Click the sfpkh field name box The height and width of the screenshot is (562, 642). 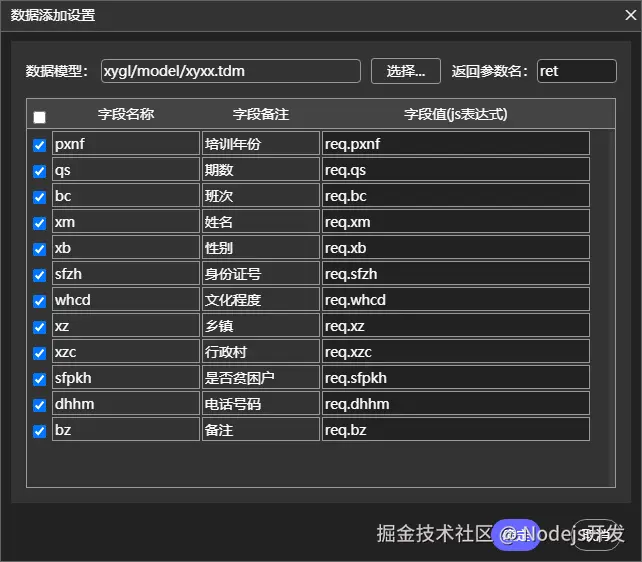tap(126, 377)
